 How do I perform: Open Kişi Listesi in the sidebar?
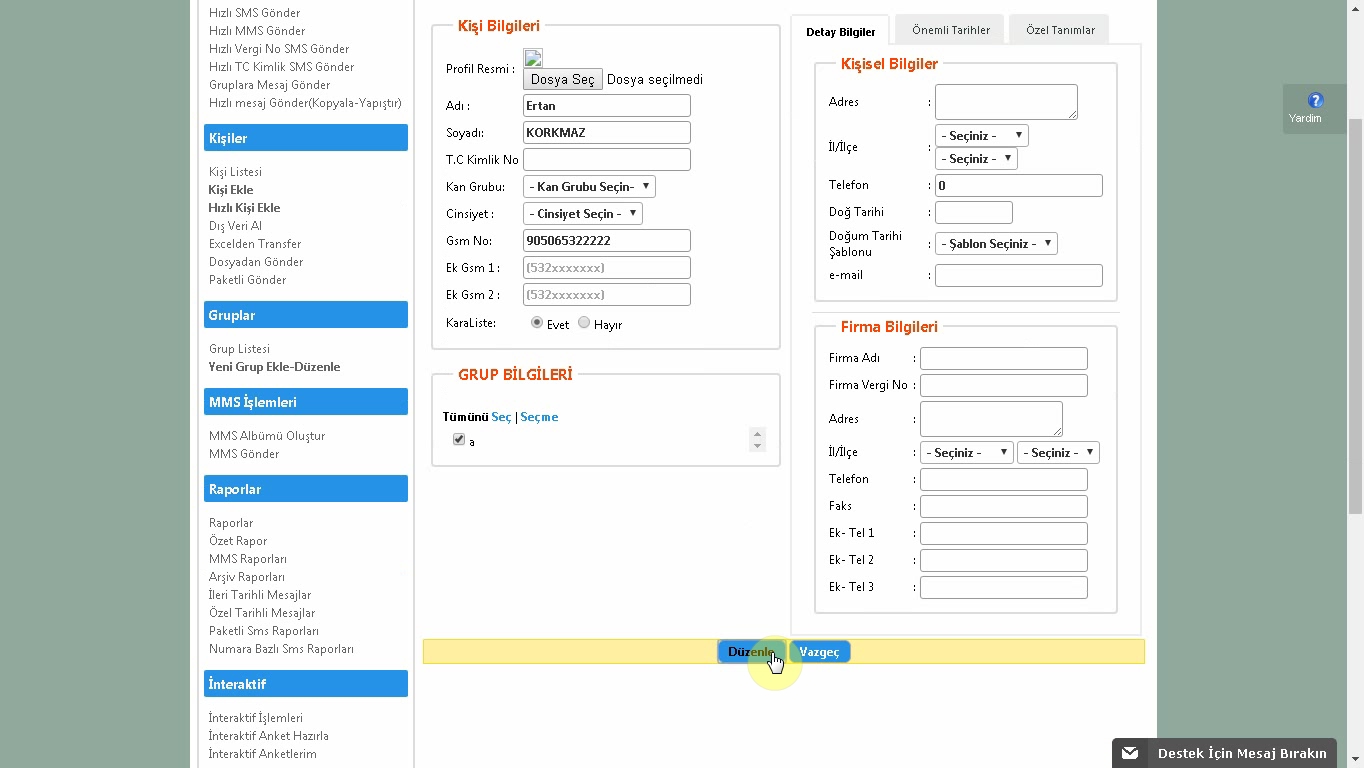(235, 172)
